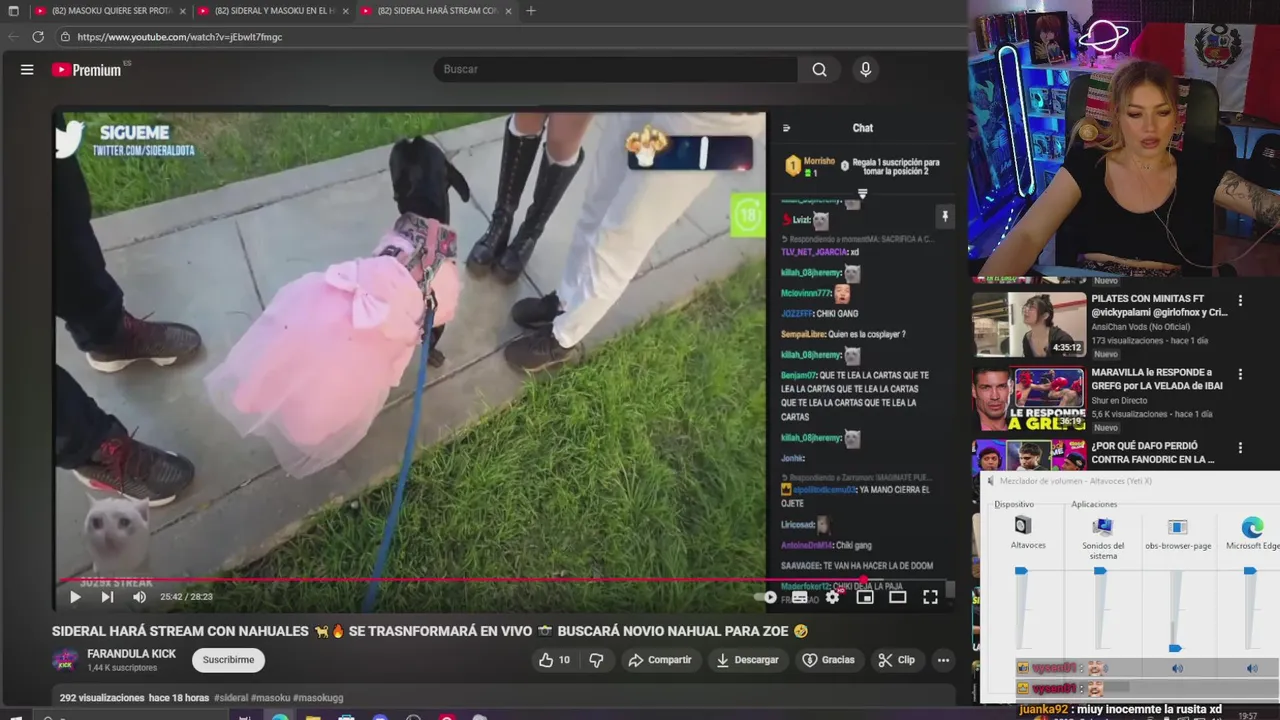Subscribe with the Suscribirme button

click(x=228, y=660)
